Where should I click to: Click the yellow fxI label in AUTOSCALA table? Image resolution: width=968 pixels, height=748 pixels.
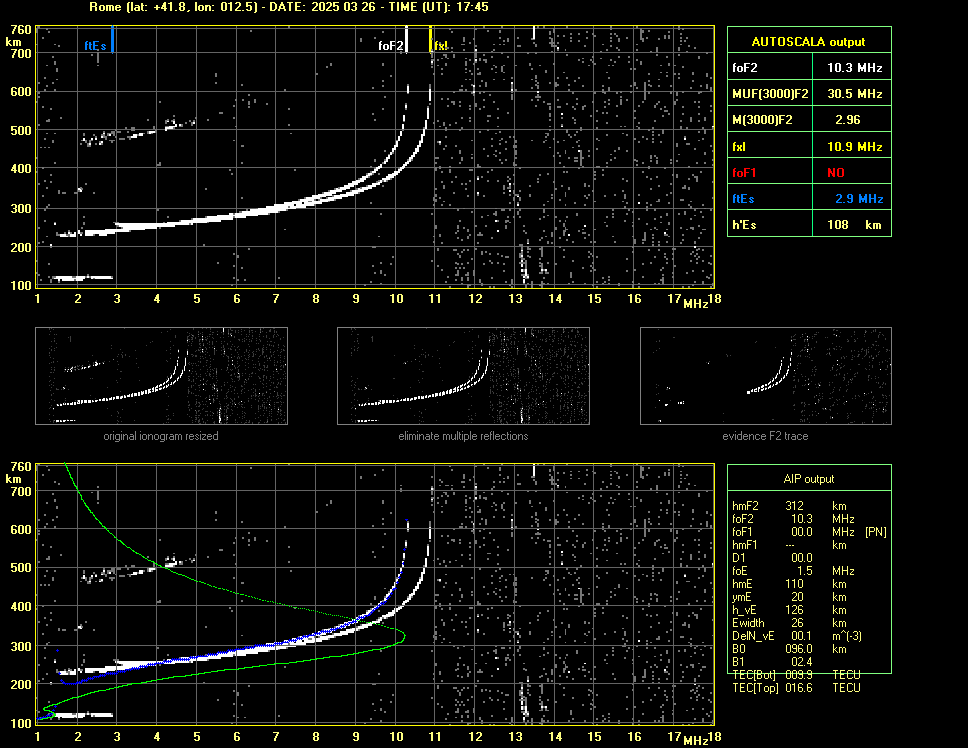coord(739,147)
